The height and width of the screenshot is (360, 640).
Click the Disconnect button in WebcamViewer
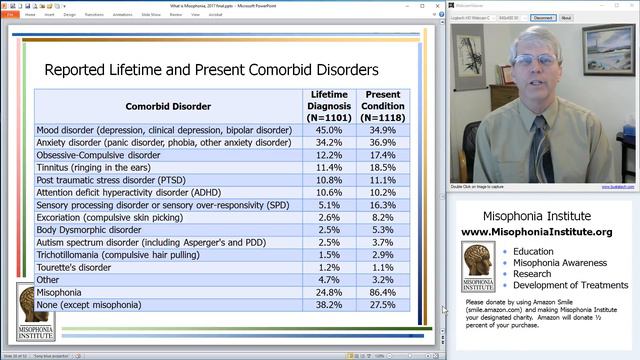click(543, 18)
